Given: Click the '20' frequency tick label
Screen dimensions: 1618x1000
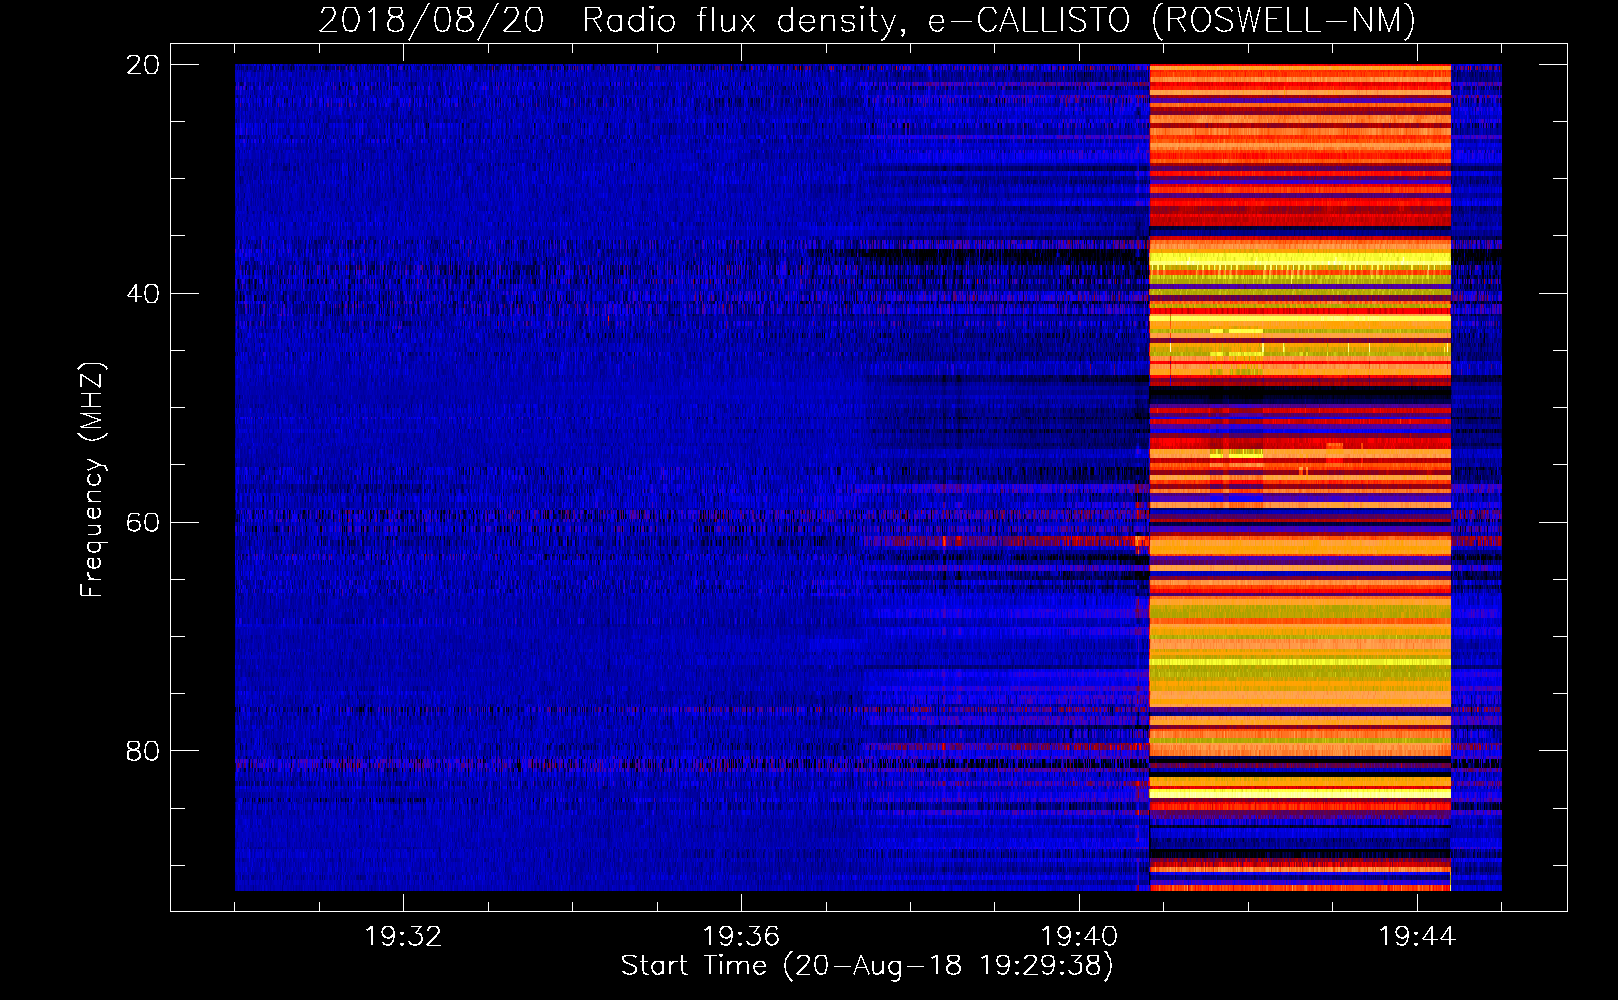Looking at the screenshot, I should click(142, 65).
